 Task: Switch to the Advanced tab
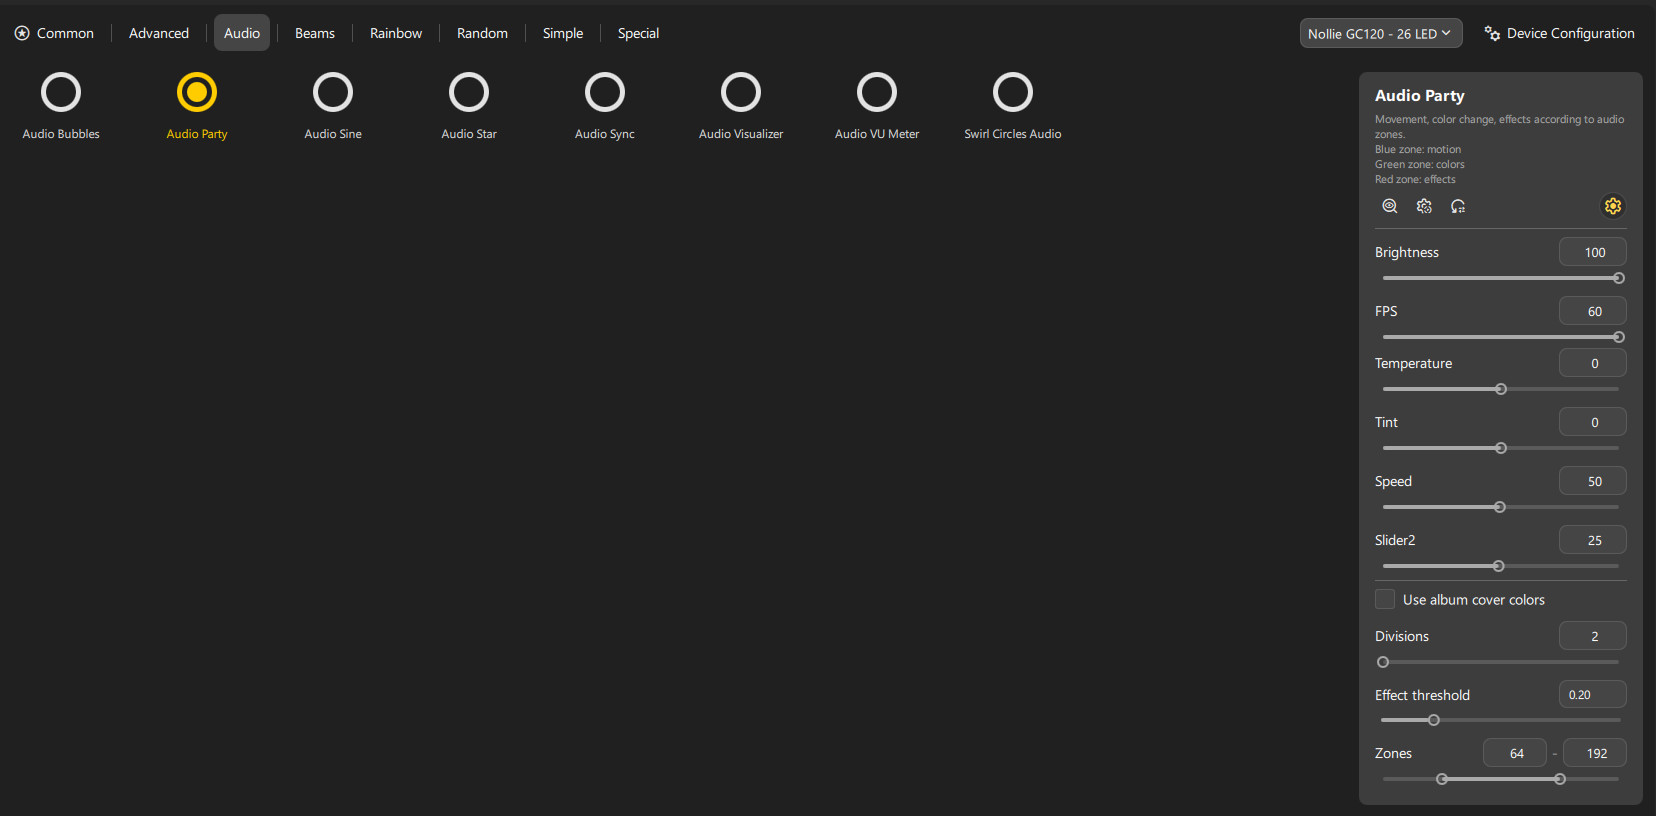pos(159,33)
